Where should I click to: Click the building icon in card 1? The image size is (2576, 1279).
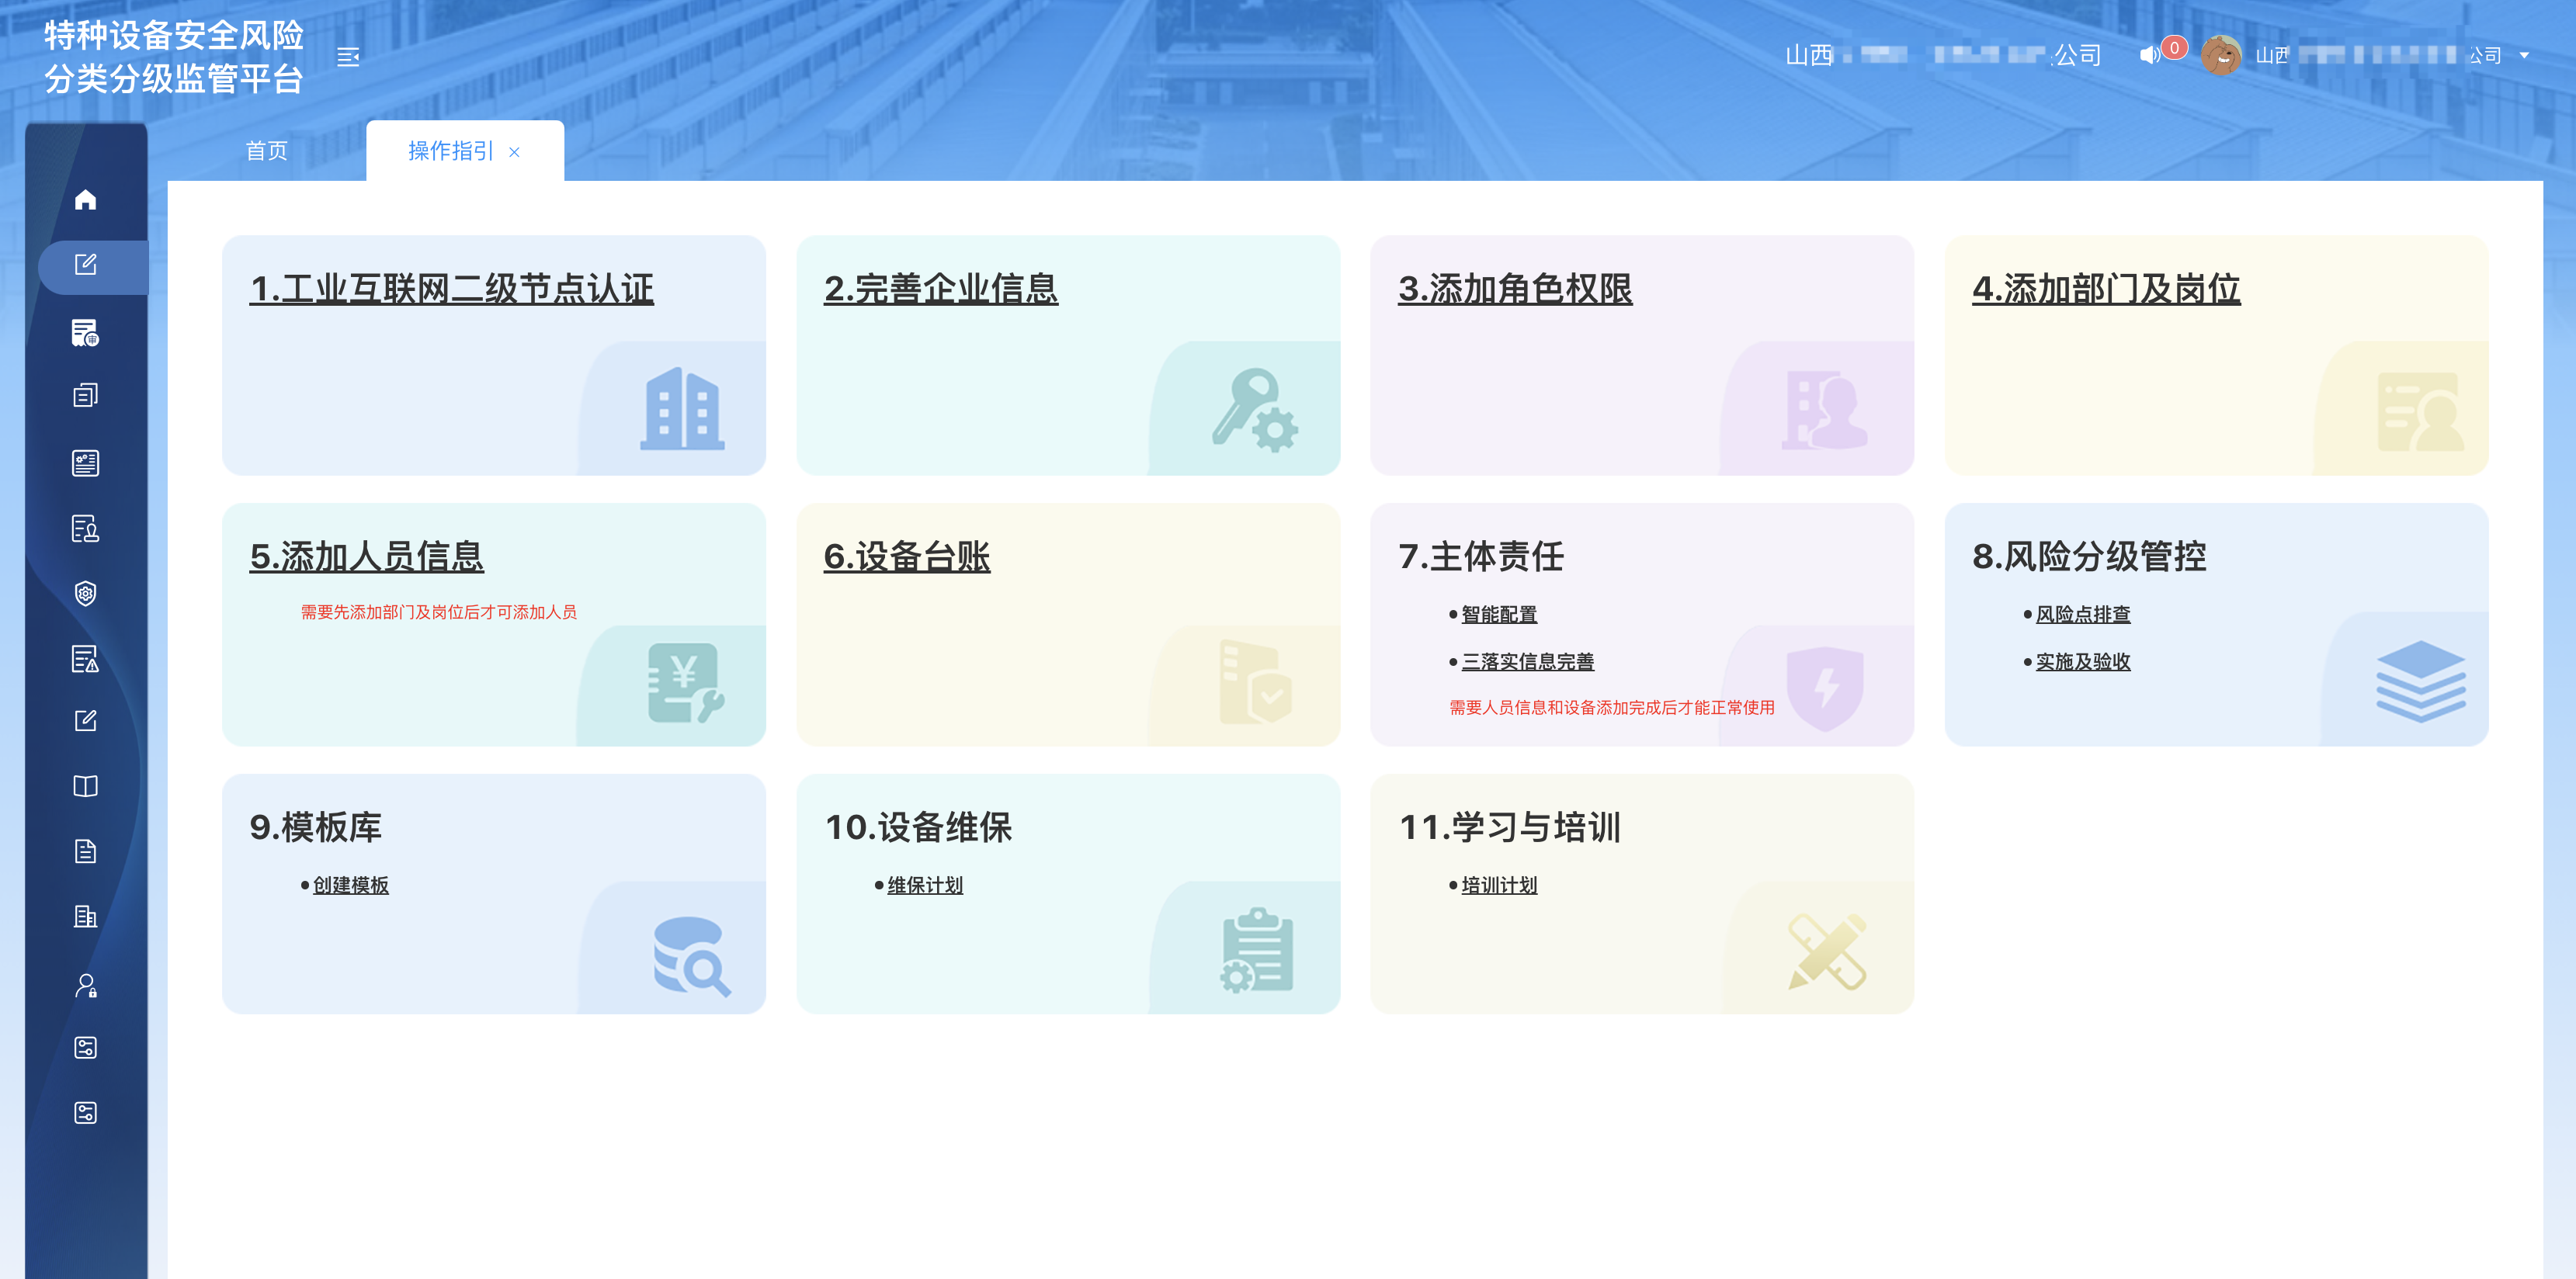(x=682, y=409)
